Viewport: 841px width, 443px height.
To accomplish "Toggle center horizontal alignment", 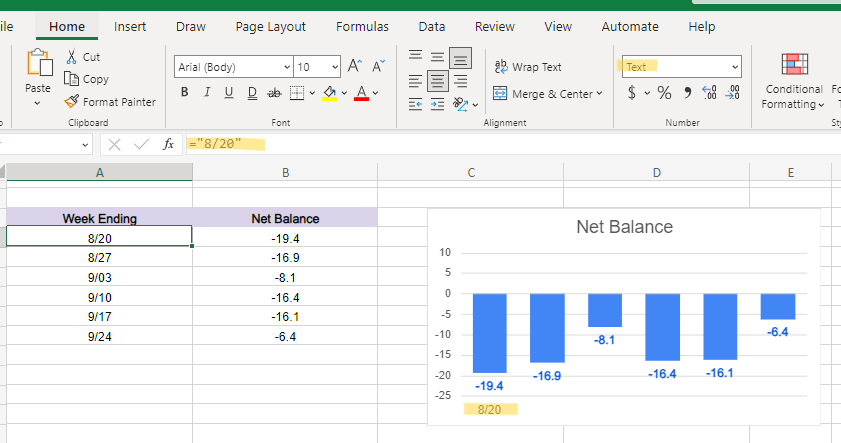I will click(438, 81).
